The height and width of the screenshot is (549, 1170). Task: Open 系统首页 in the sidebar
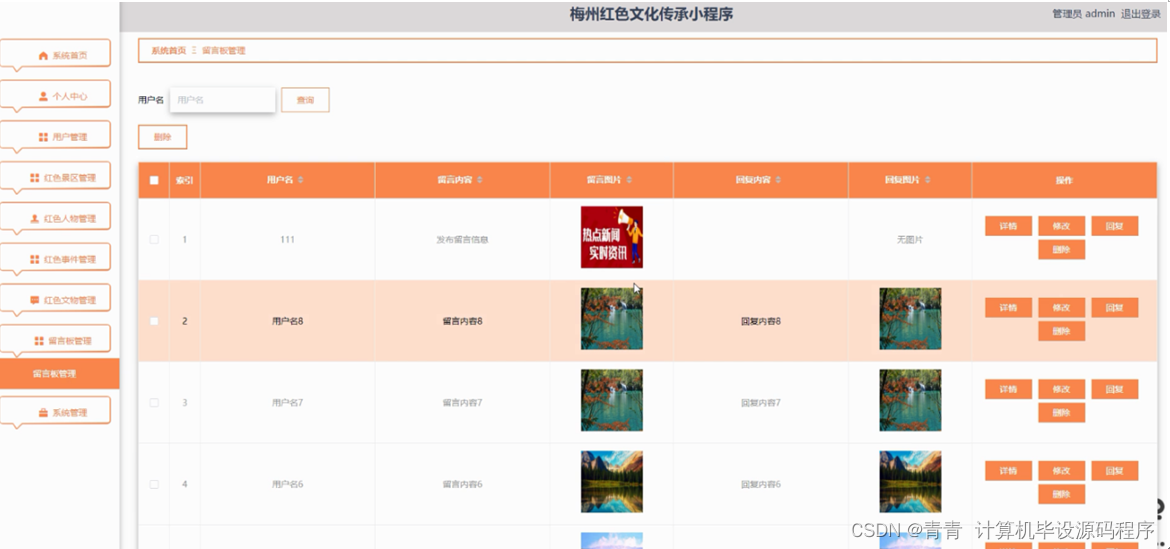[55, 54]
